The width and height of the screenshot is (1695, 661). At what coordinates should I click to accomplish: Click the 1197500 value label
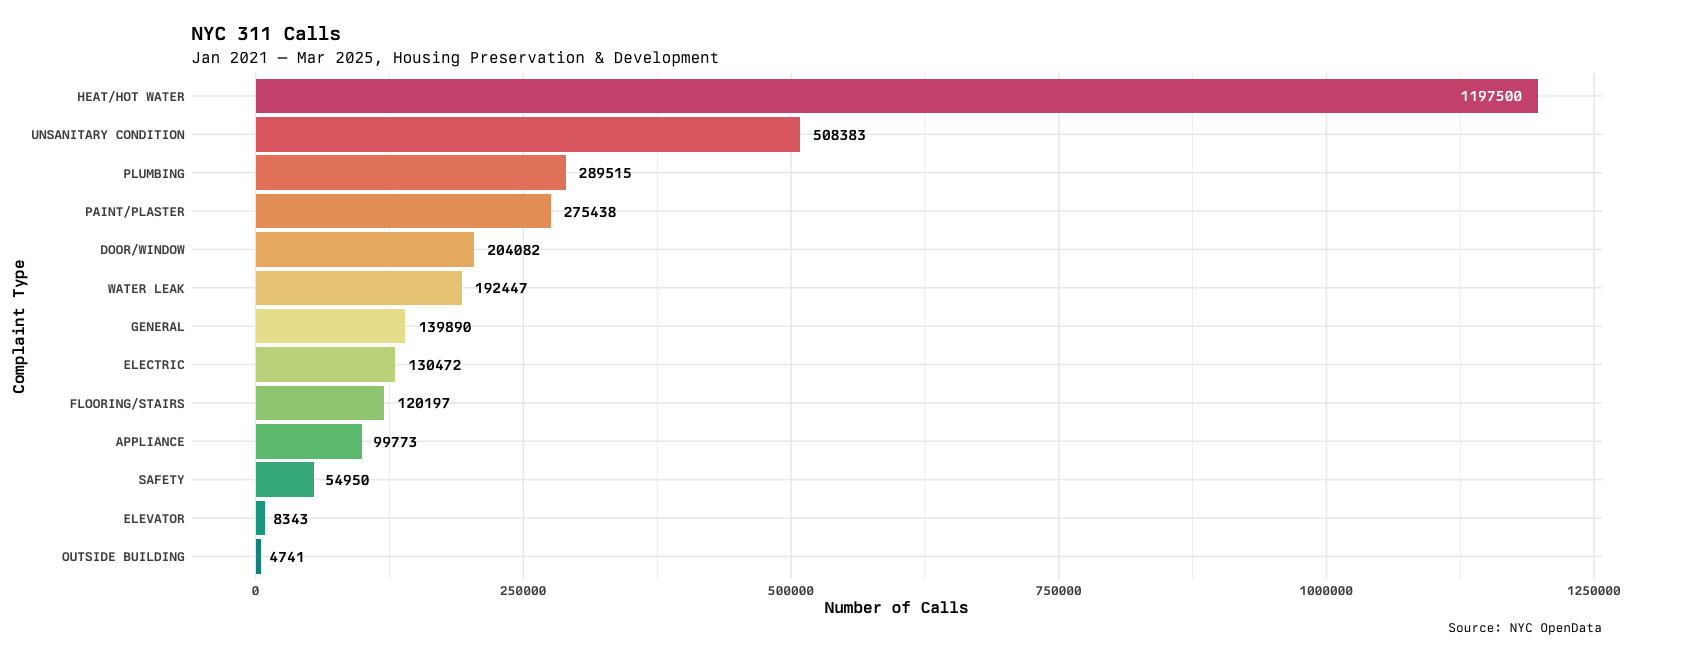[1490, 97]
